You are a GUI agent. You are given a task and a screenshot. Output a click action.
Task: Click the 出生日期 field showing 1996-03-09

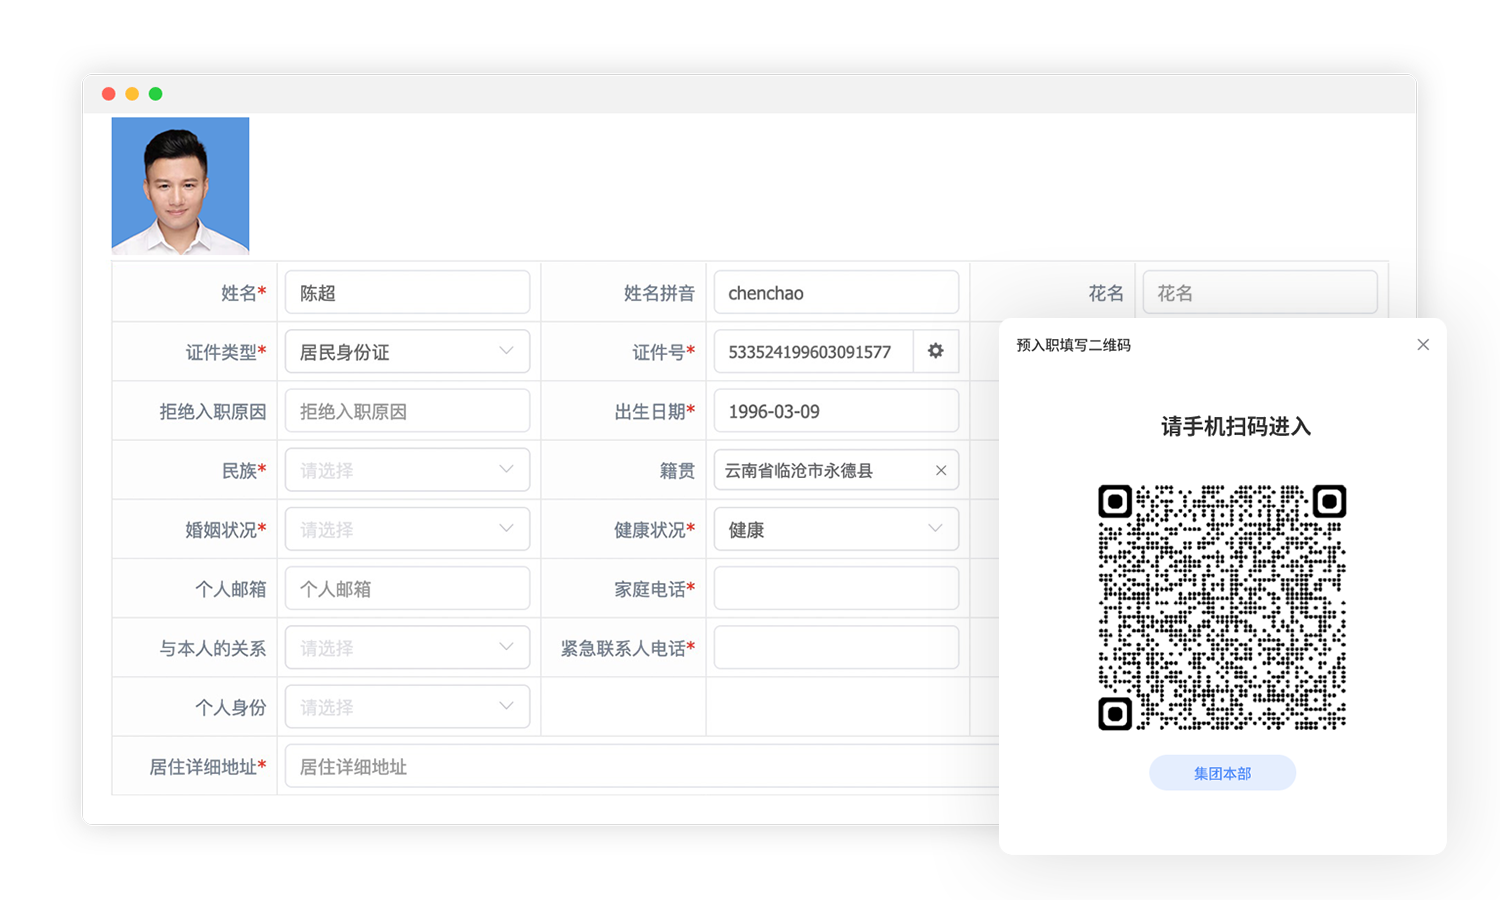click(836, 411)
